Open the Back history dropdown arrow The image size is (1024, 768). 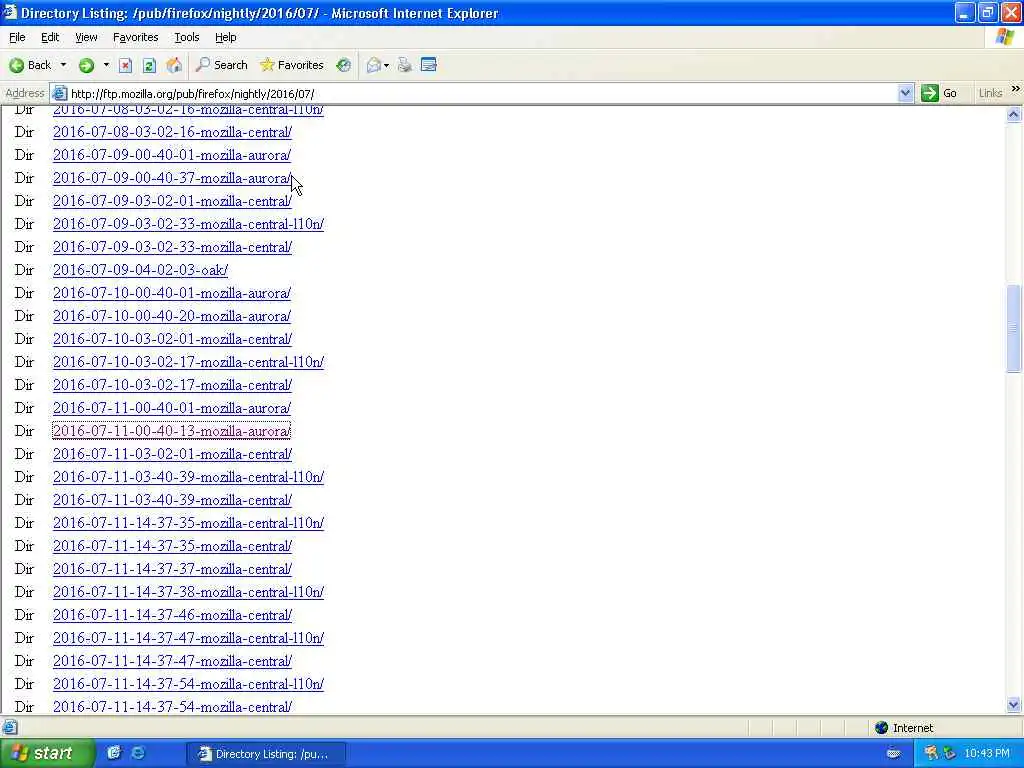pos(63,65)
